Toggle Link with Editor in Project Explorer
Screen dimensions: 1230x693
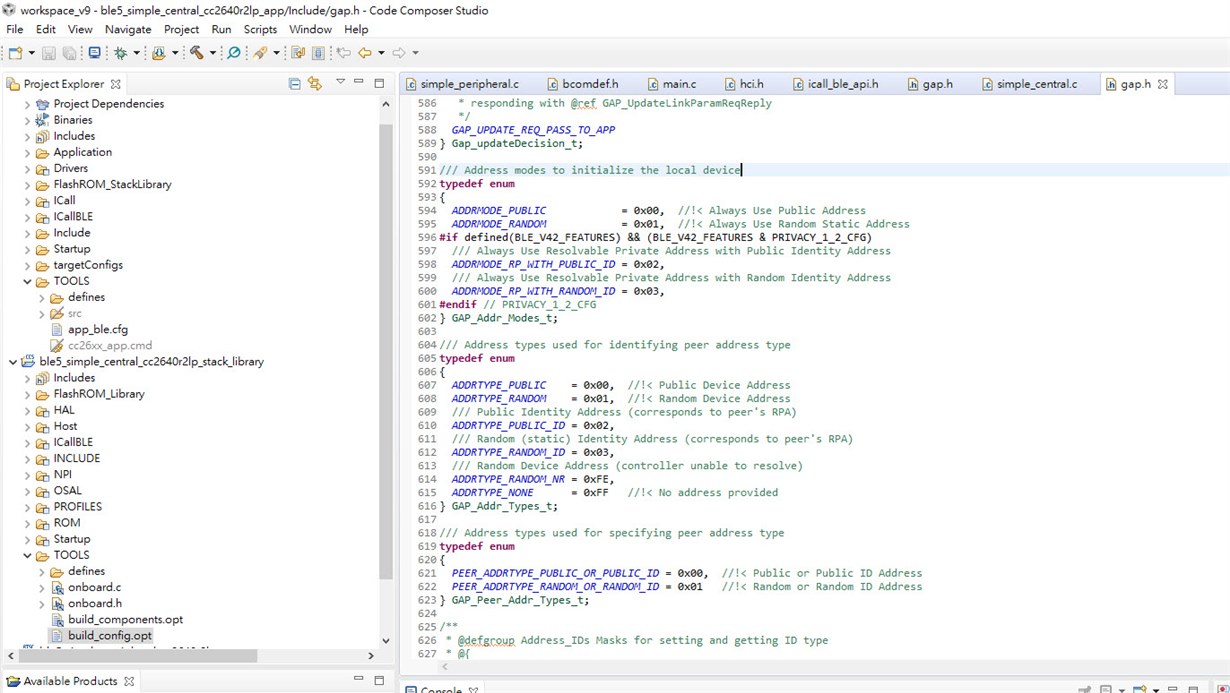(x=315, y=84)
